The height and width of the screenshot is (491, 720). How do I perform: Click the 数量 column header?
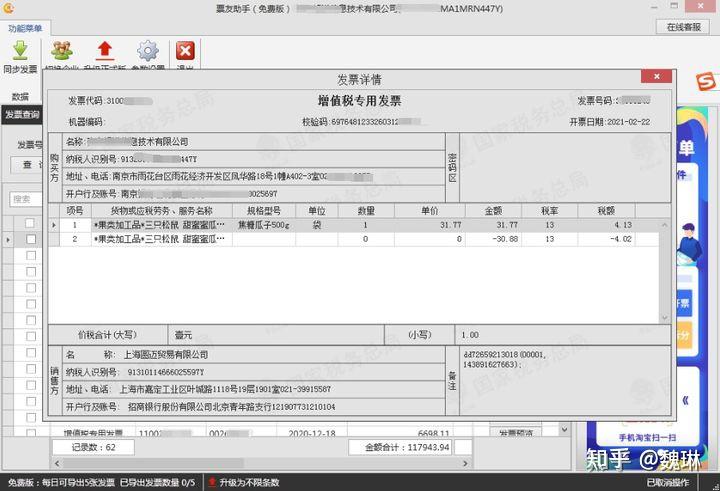(x=366, y=211)
